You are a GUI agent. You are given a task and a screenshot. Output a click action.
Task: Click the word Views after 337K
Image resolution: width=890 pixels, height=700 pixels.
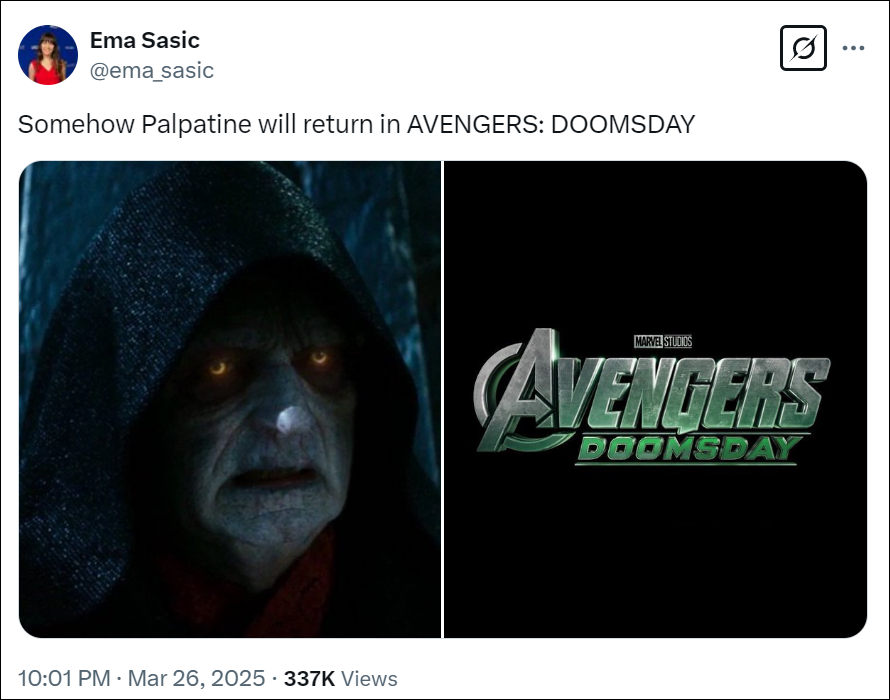[370, 678]
